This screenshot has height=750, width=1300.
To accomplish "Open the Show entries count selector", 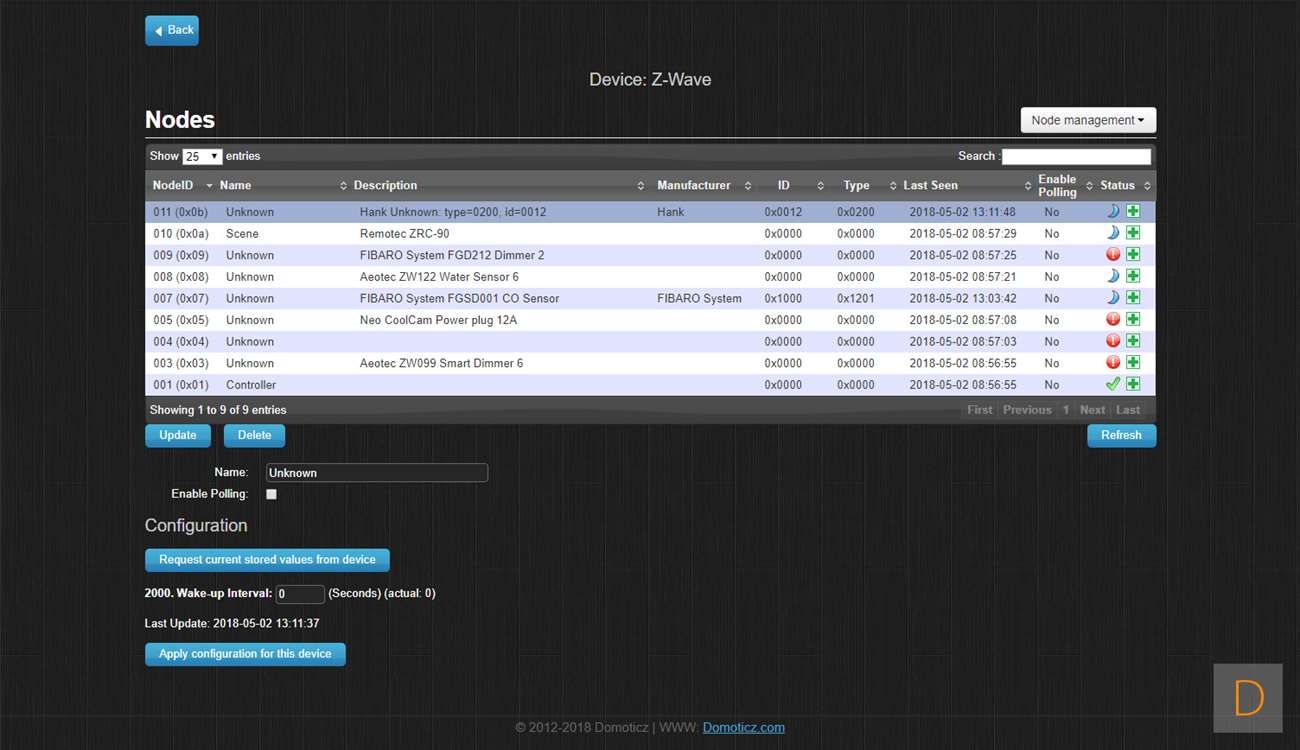I will (x=202, y=157).
